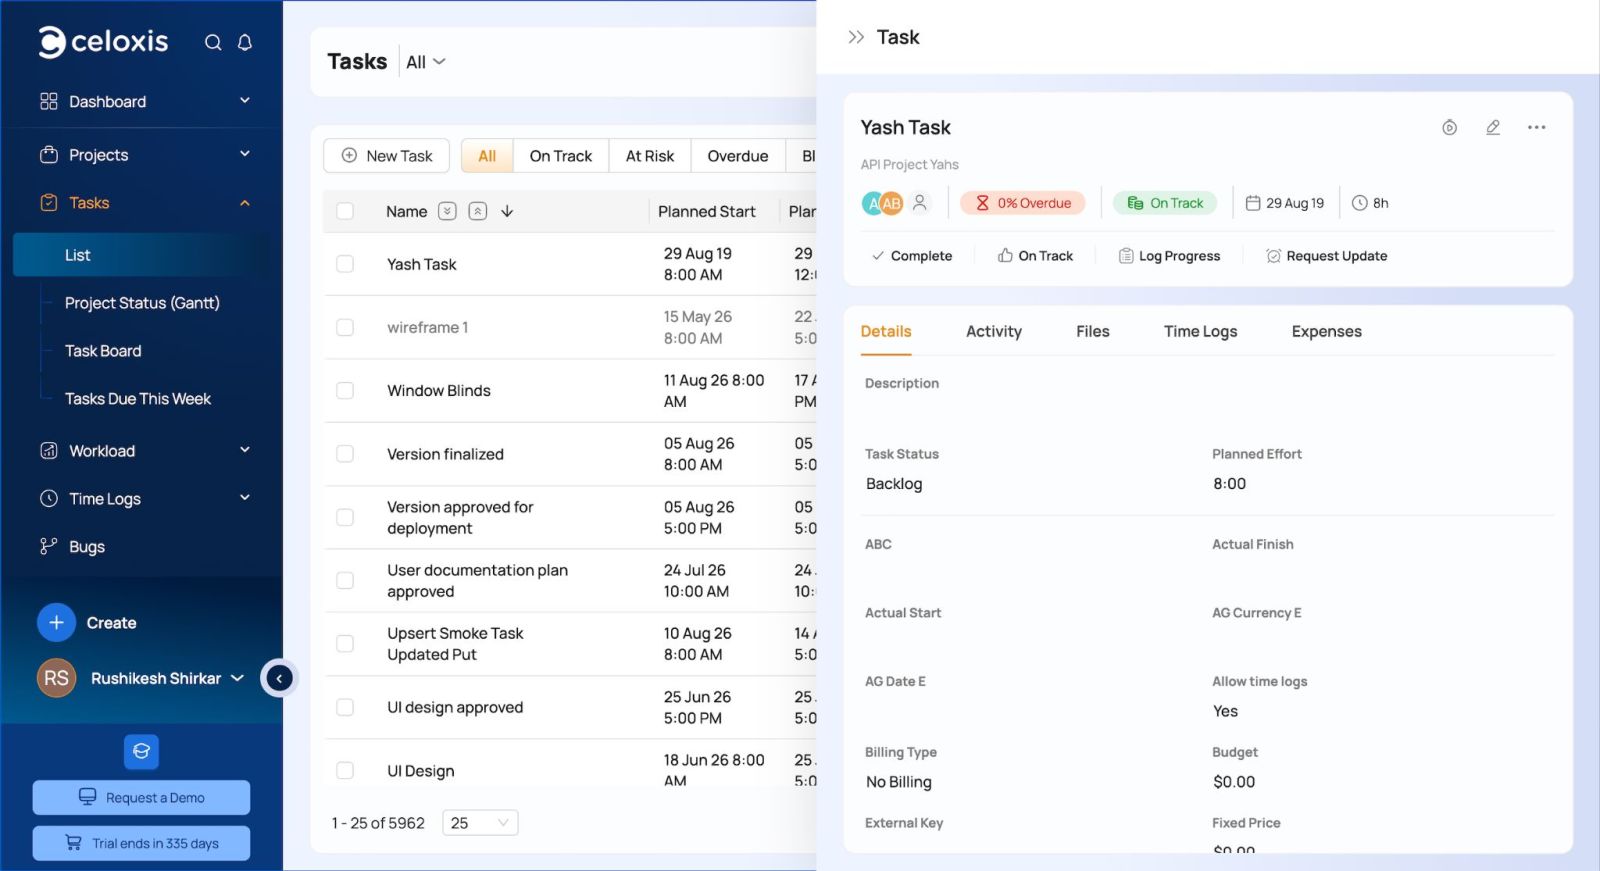Image resolution: width=1600 pixels, height=871 pixels.
Task: Check the Yash Task row checkbox
Action: (345, 264)
